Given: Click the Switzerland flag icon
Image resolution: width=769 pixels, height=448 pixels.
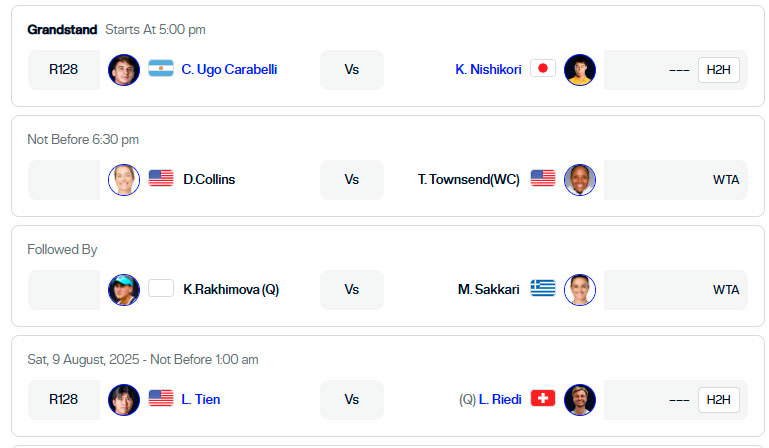Looking at the screenshot, I should [x=542, y=398].
